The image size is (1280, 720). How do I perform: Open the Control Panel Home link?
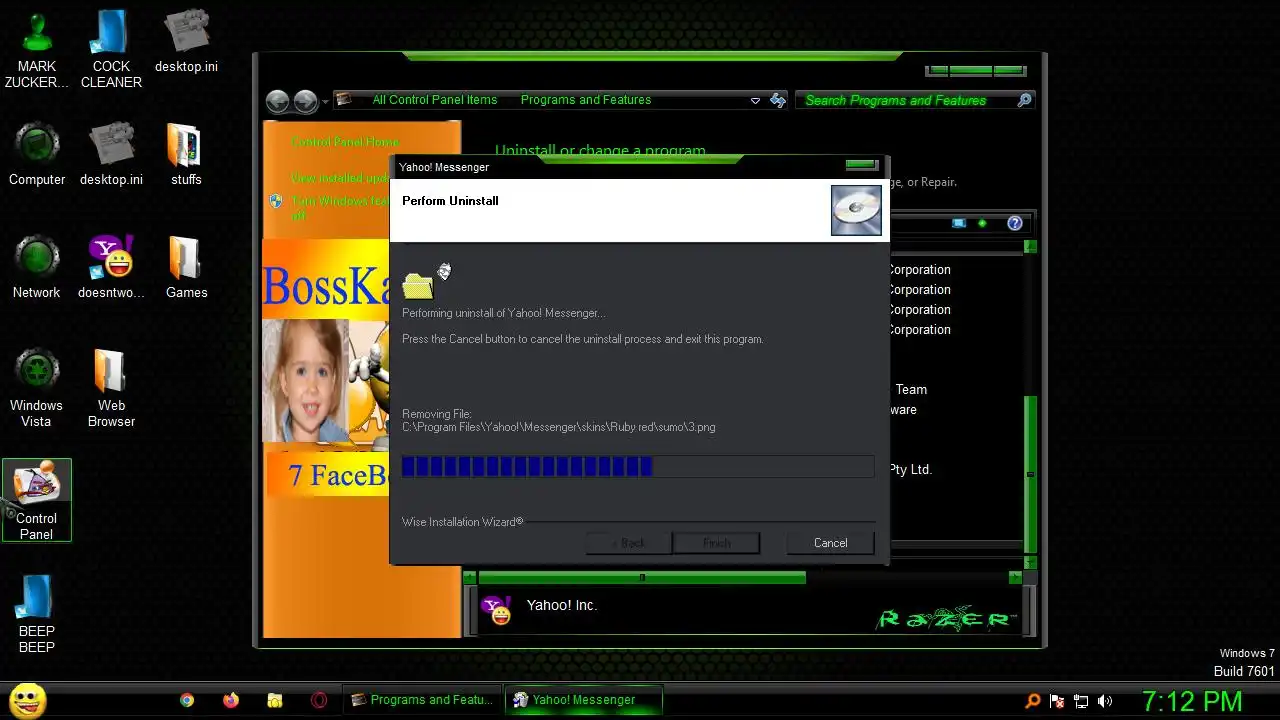point(345,142)
